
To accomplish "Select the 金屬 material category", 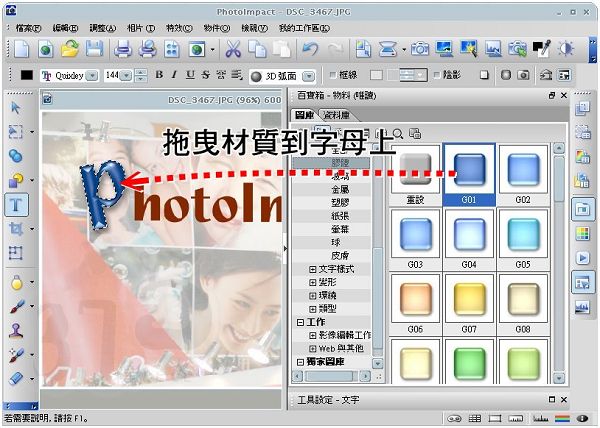I will (x=340, y=190).
